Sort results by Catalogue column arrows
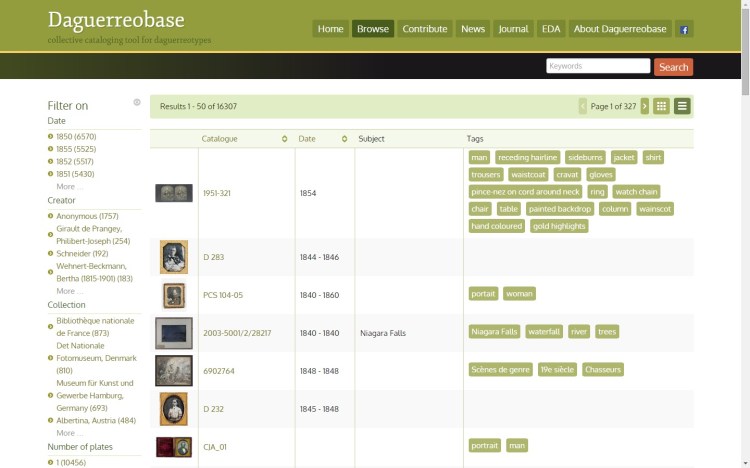Viewport: 750px width, 468px height. coord(285,139)
